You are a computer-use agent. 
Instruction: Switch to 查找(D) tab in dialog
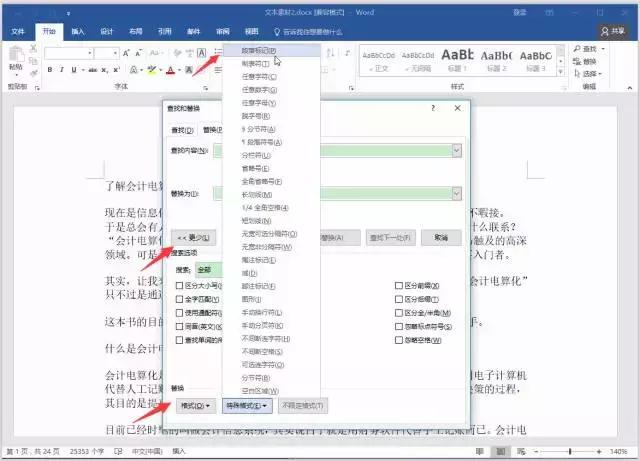coord(182,130)
